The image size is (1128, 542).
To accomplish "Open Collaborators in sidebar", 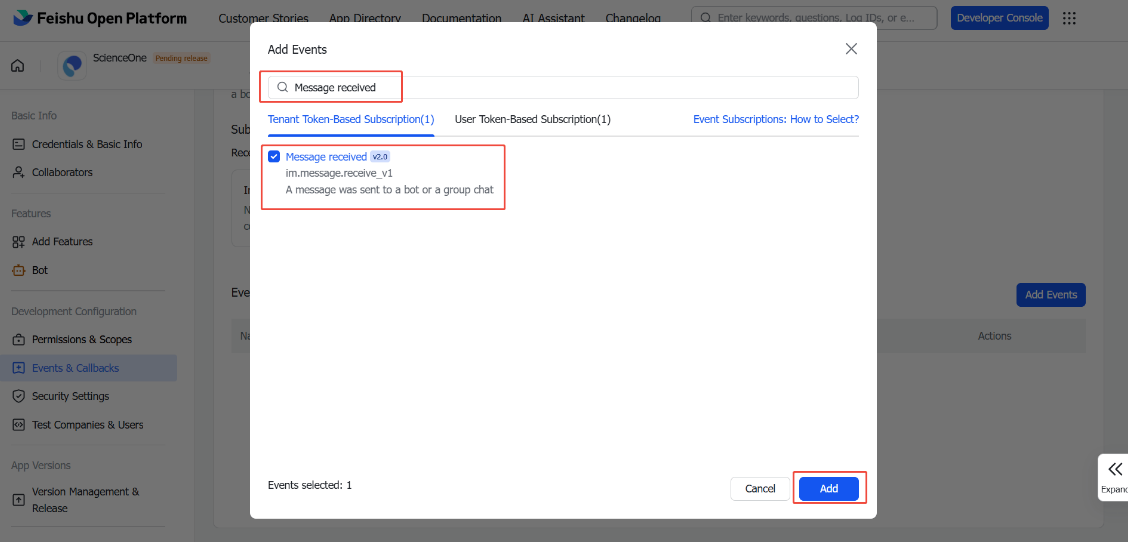I will 62,173.
